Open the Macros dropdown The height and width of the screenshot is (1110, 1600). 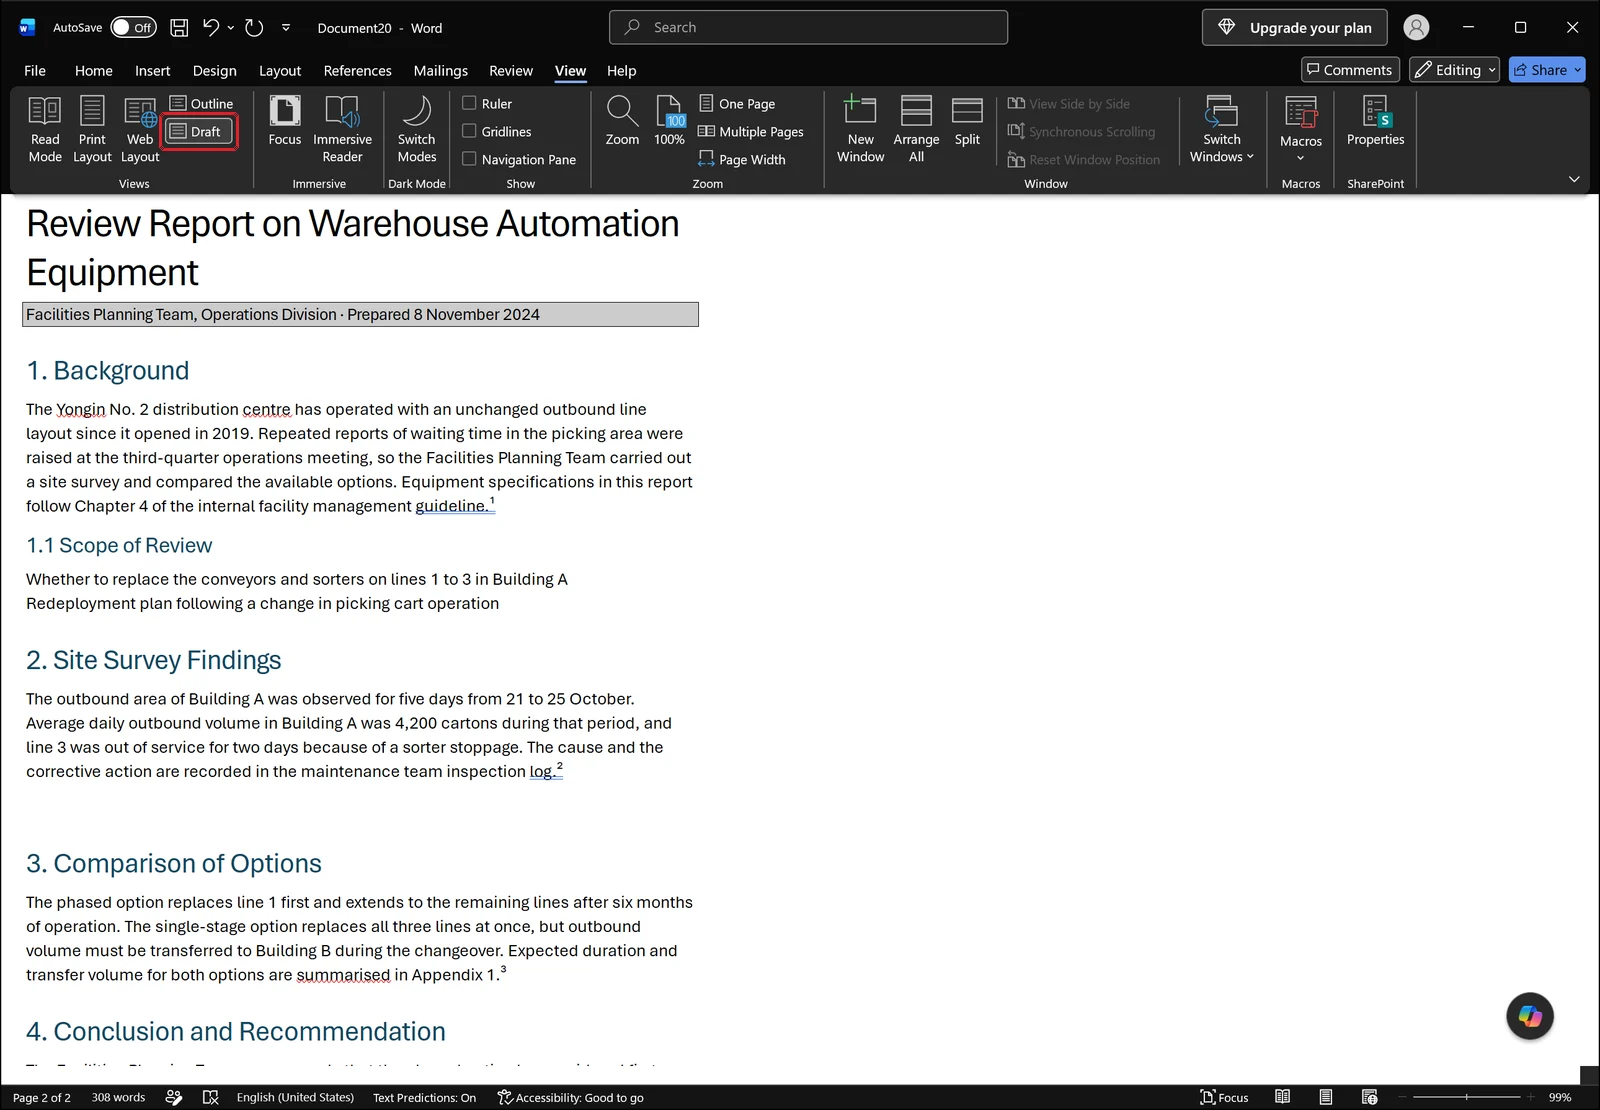[1300, 129]
